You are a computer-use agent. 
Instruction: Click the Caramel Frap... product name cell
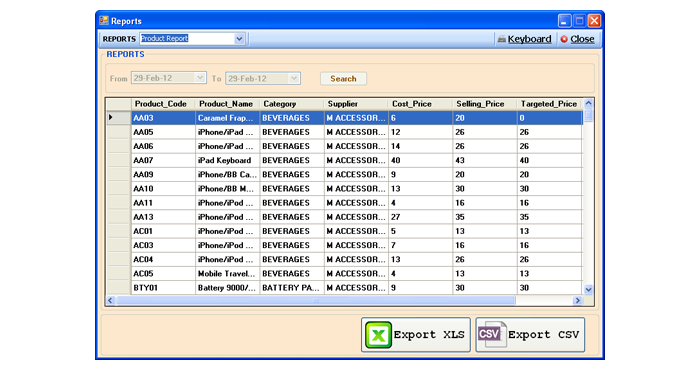pyautogui.click(x=228, y=118)
